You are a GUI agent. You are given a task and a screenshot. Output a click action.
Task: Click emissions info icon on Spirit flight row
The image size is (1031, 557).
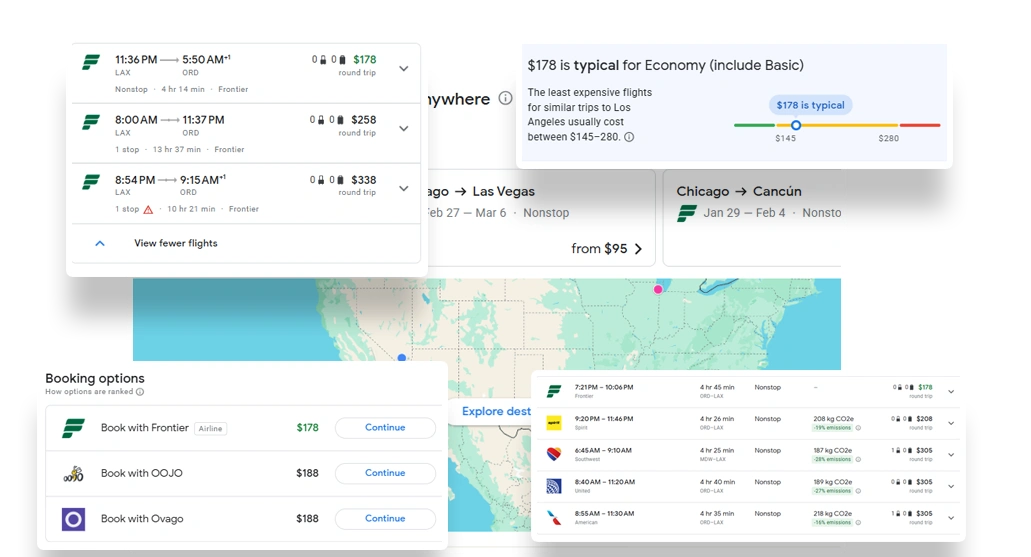(858, 428)
